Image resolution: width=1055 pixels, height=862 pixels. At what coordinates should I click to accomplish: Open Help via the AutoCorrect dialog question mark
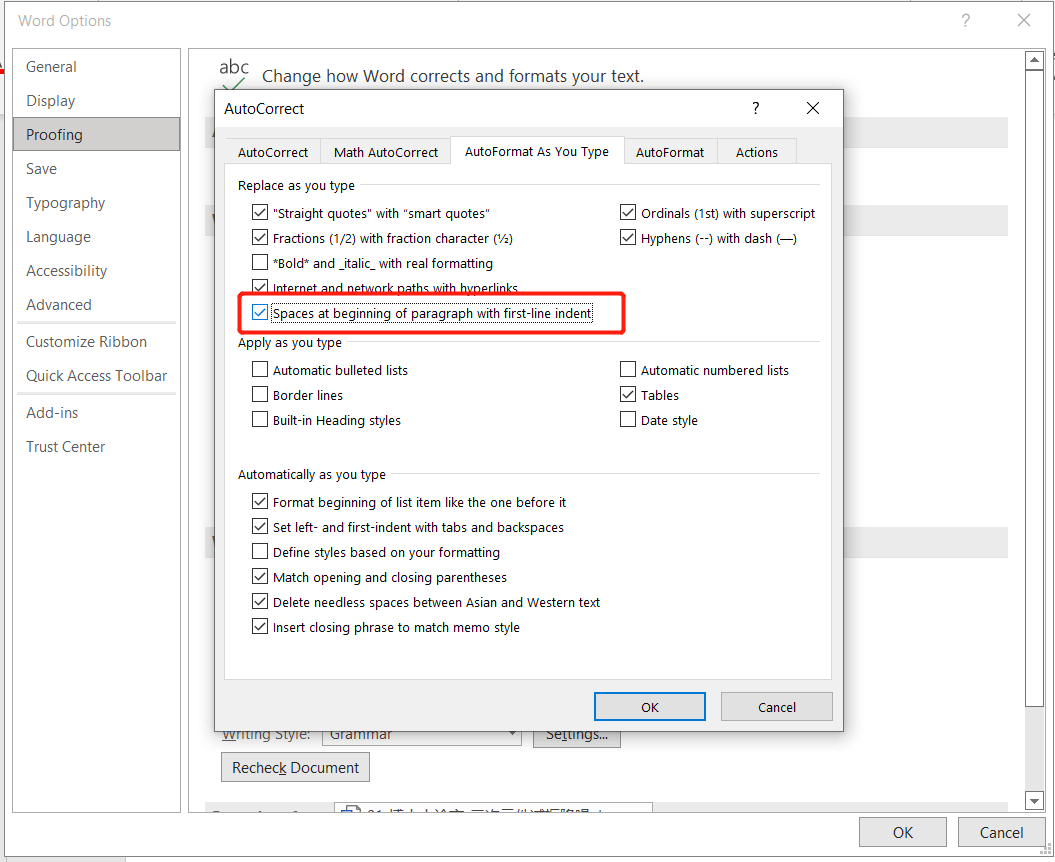point(755,108)
